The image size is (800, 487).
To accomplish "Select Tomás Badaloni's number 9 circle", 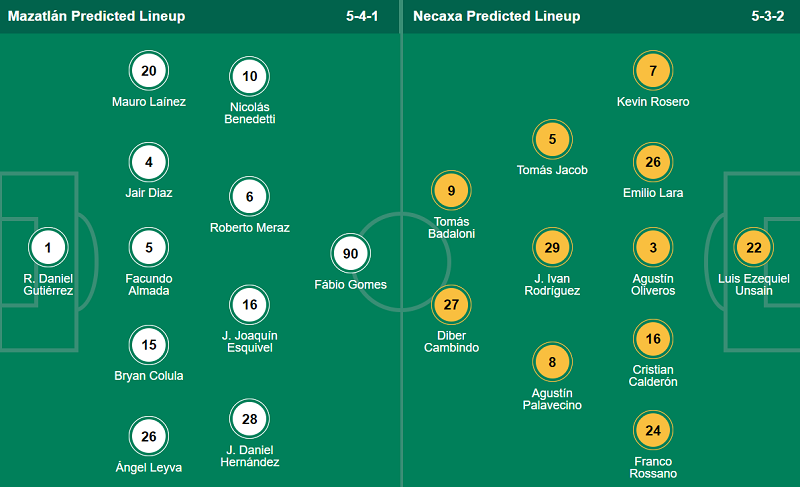I will (x=451, y=190).
